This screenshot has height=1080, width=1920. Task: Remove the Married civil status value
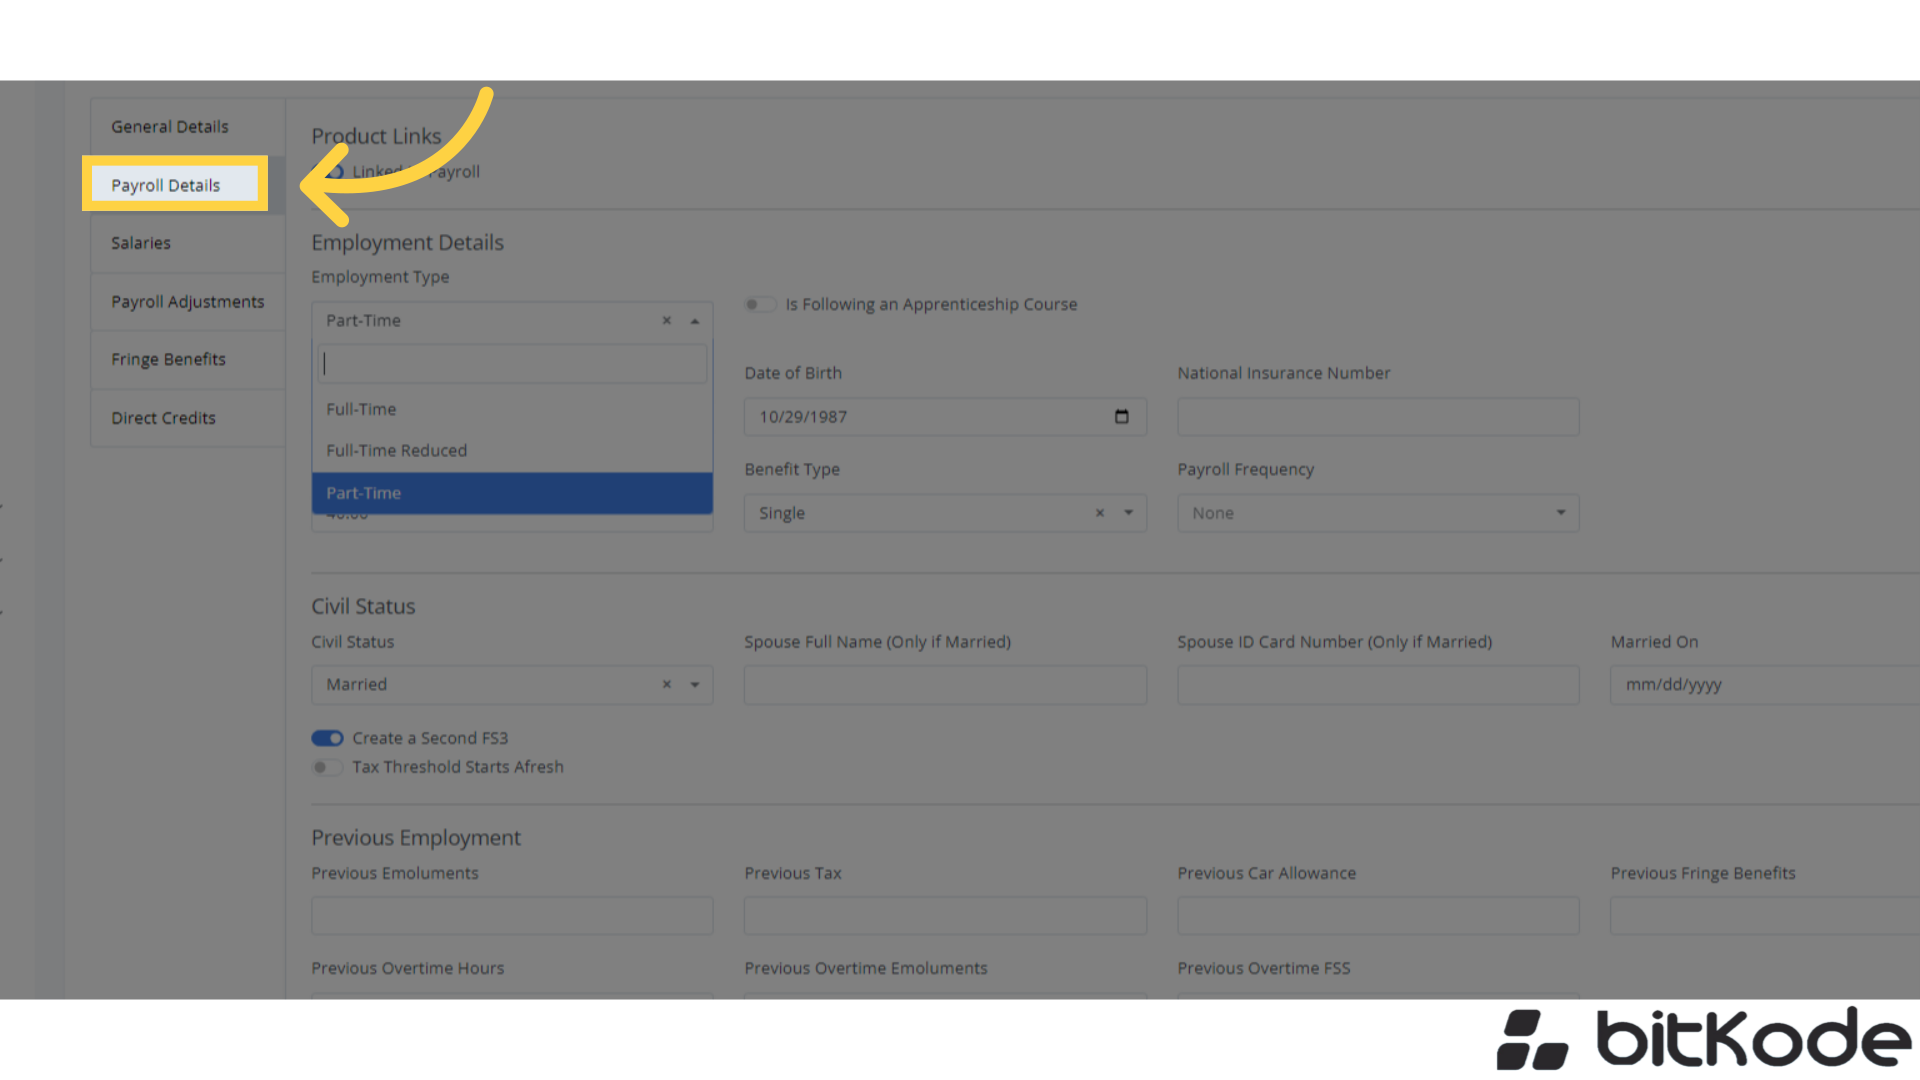pyautogui.click(x=666, y=685)
